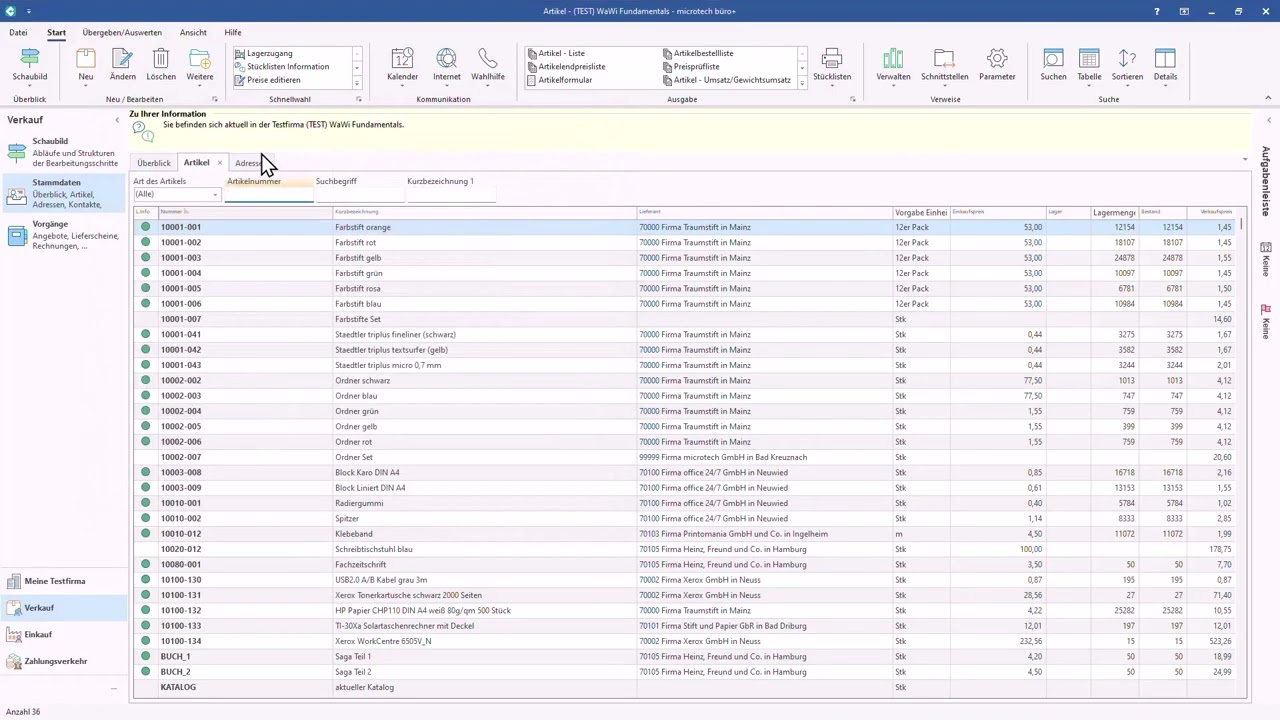Screen dimensions: 1280x720
Task: Click the information bubble icon
Action: point(142,131)
